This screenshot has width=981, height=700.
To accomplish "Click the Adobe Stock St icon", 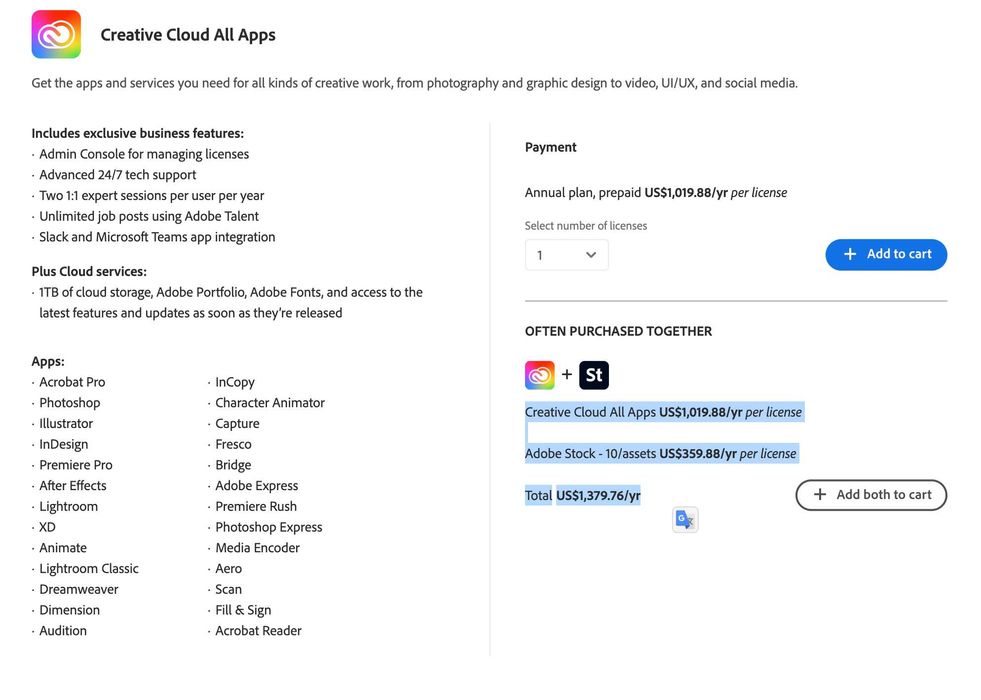I will [x=594, y=375].
